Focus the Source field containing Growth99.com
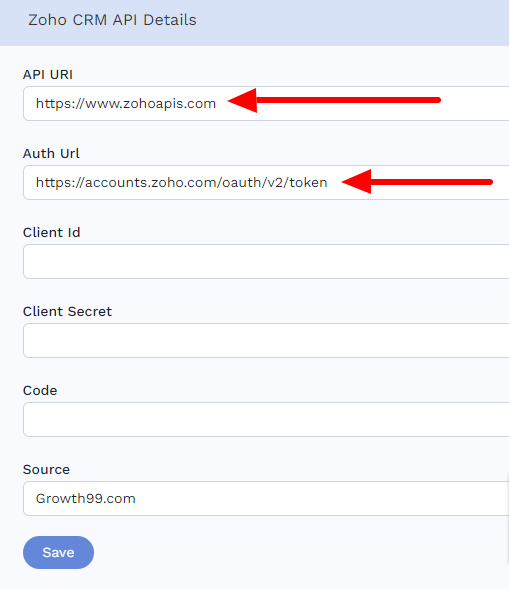 [x=266, y=498]
